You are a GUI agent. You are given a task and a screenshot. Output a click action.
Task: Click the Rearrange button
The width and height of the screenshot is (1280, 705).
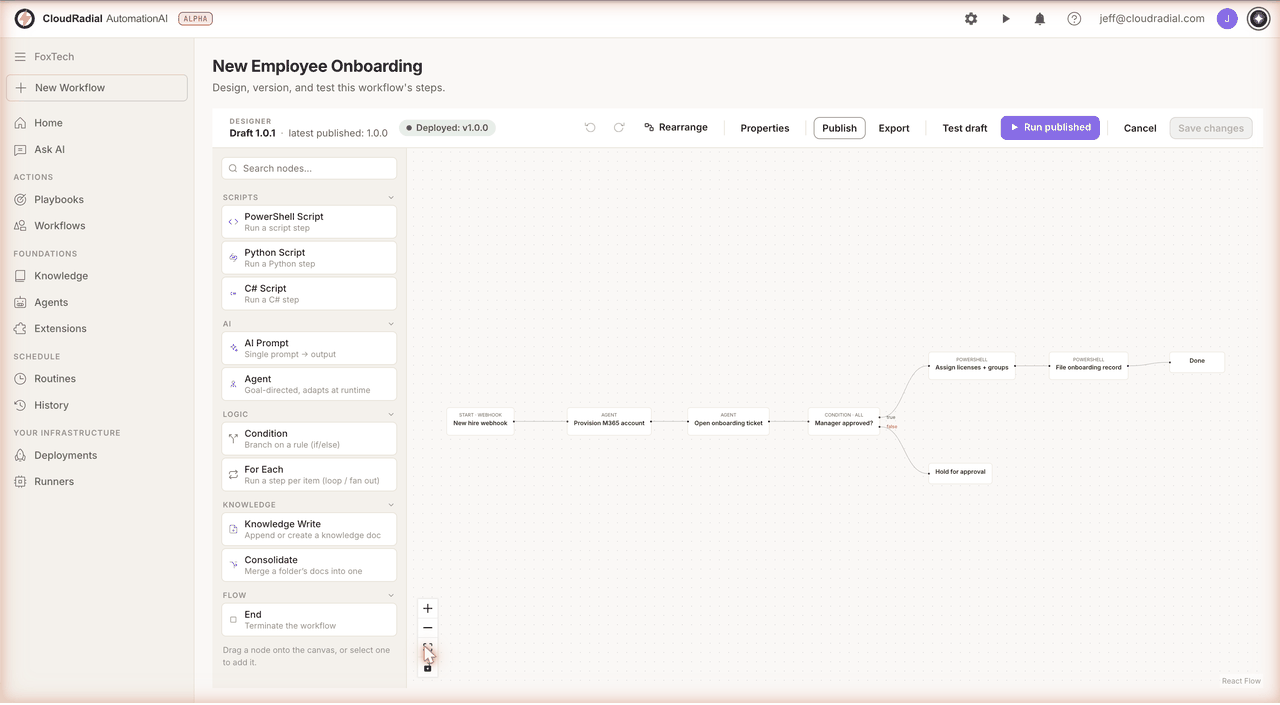[676, 128]
